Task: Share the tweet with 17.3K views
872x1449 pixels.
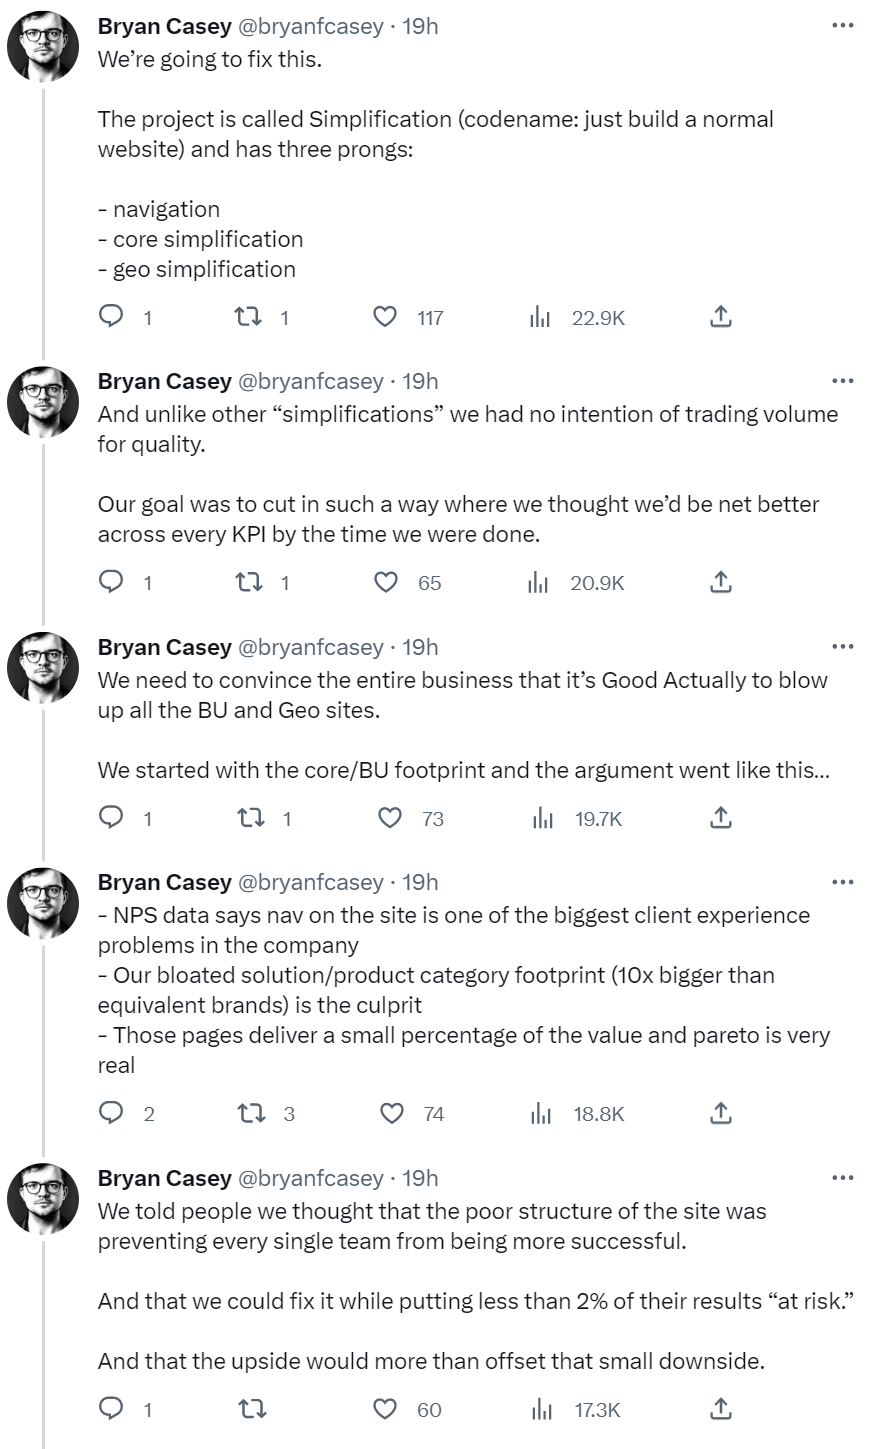Action: point(720,1410)
